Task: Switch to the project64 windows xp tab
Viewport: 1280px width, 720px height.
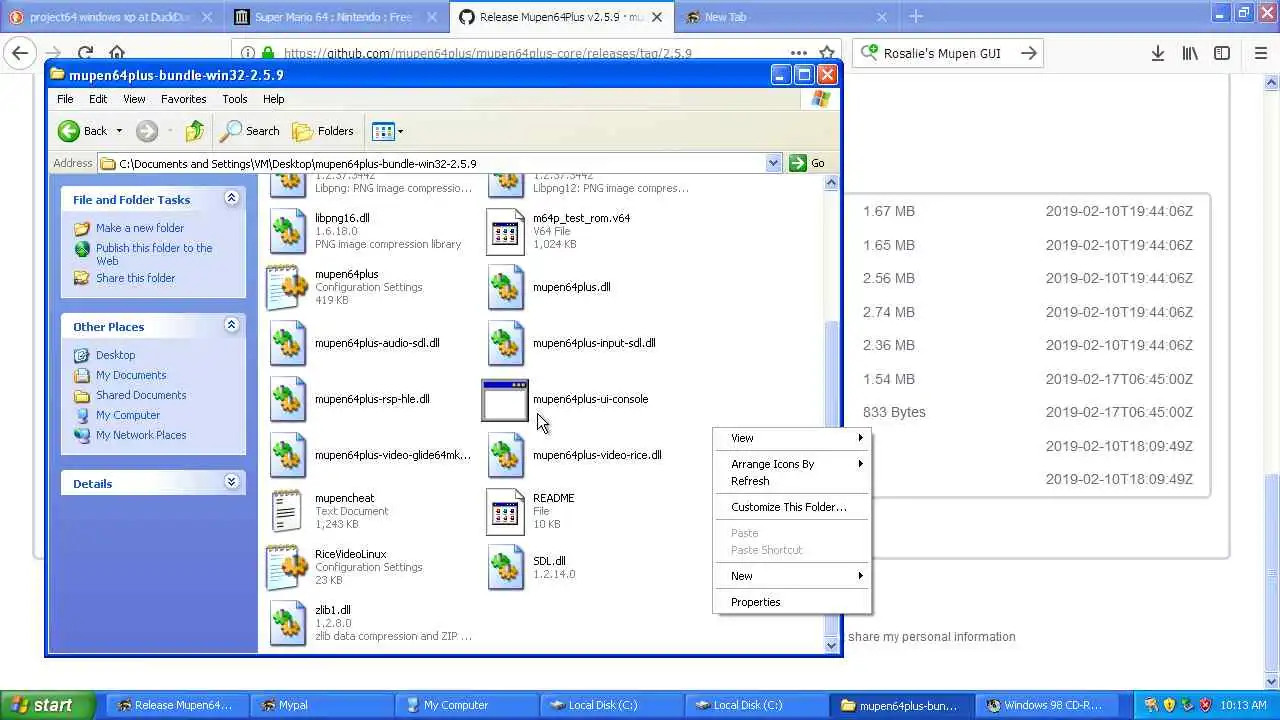Action: [110, 17]
